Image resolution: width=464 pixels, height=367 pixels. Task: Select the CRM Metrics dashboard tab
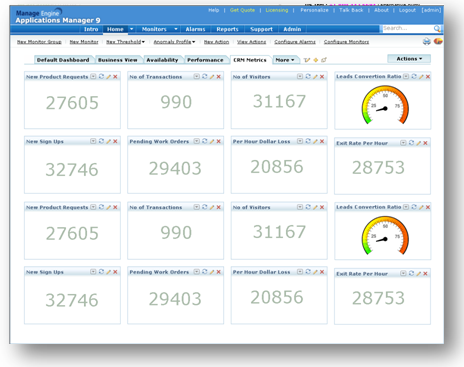pyautogui.click(x=250, y=60)
